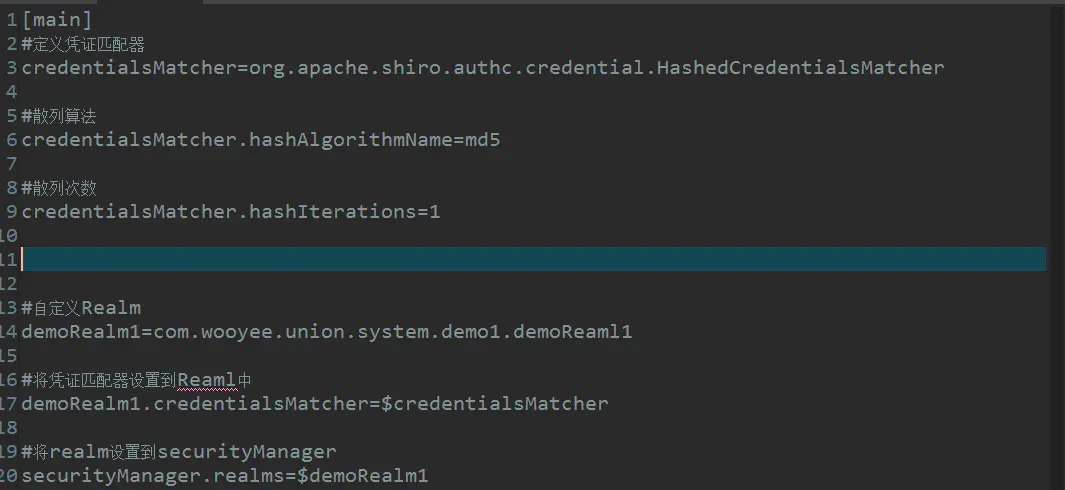The width and height of the screenshot is (1065, 490).
Task: Click $demoRealm1 value on last line
Action: pyautogui.click(x=363, y=476)
